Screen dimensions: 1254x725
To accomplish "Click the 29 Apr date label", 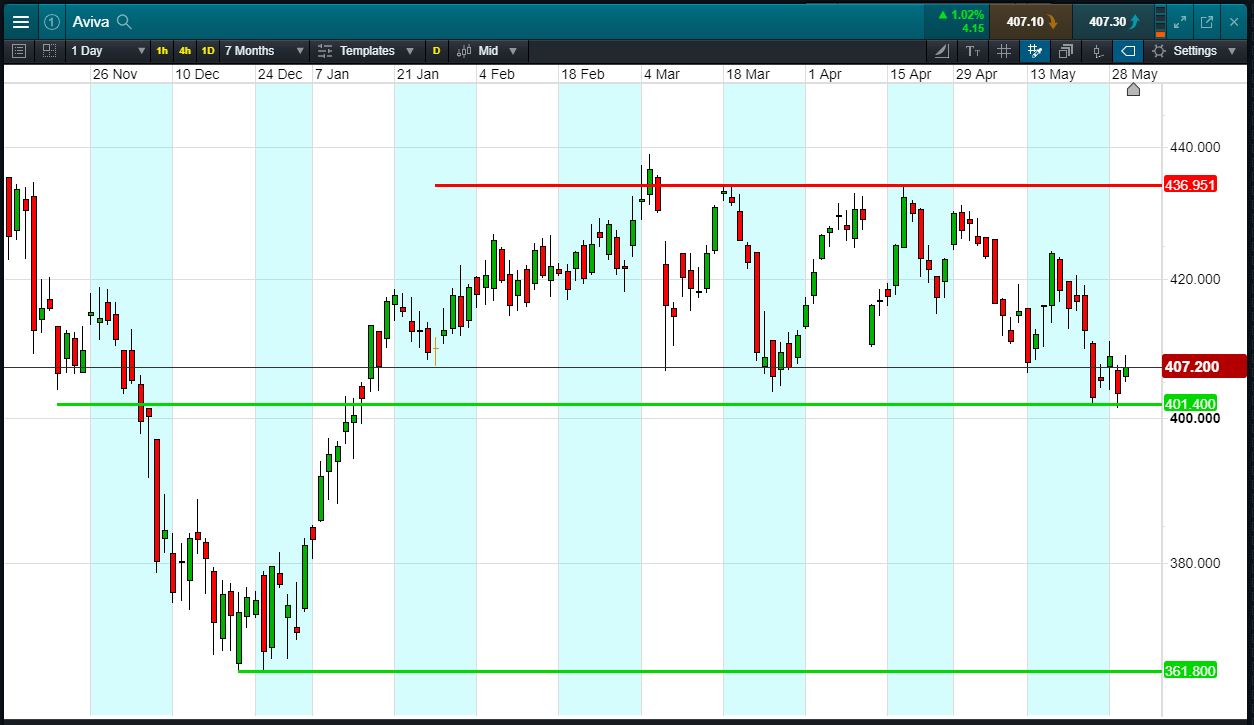I will coord(977,74).
